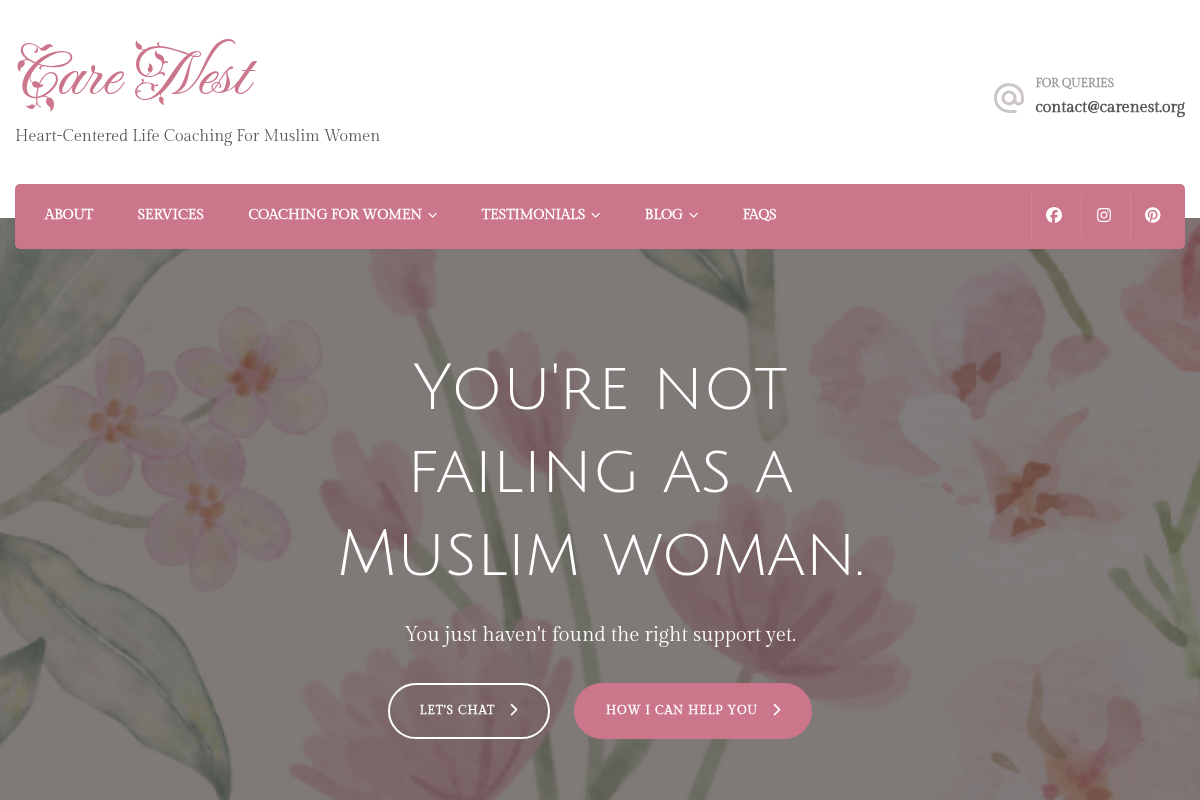Viewport: 1200px width, 800px height.
Task: Expand the Blog menu chevron
Action: (x=694, y=215)
